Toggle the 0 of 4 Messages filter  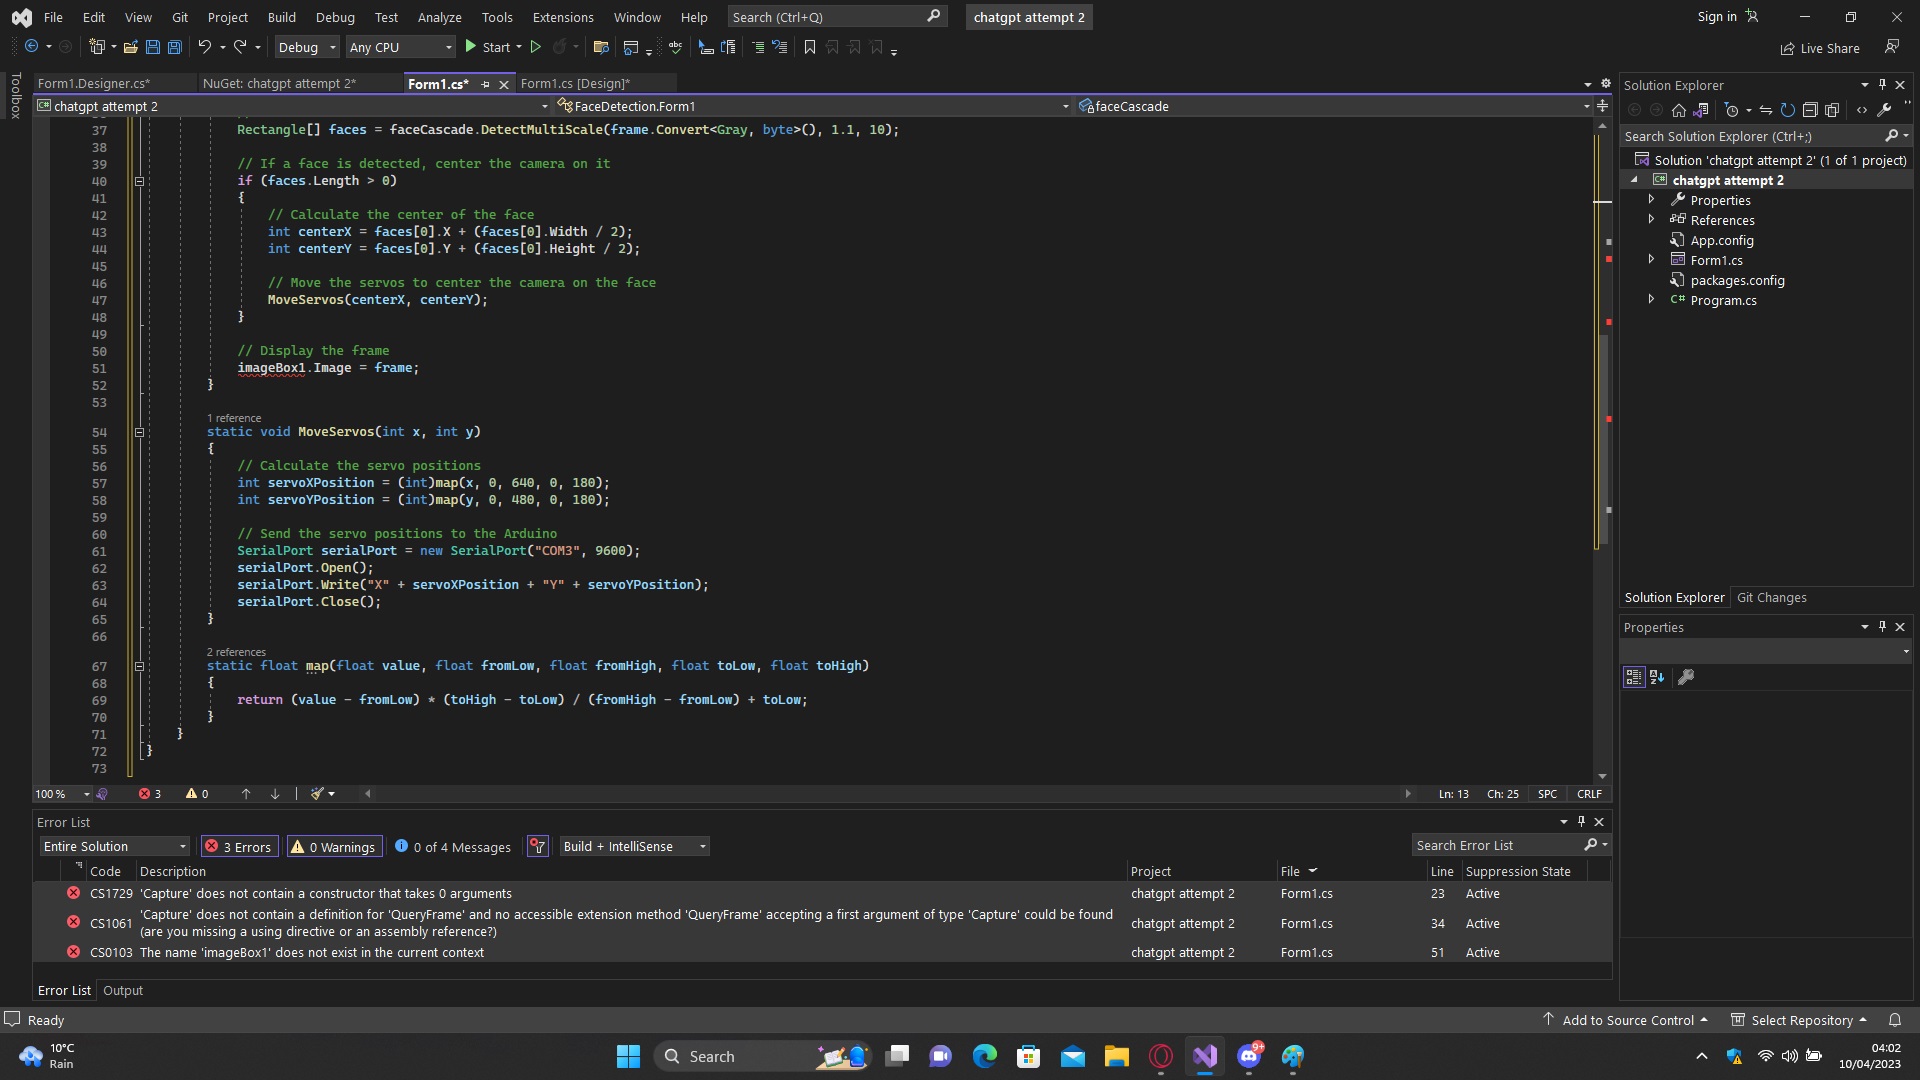[453, 847]
